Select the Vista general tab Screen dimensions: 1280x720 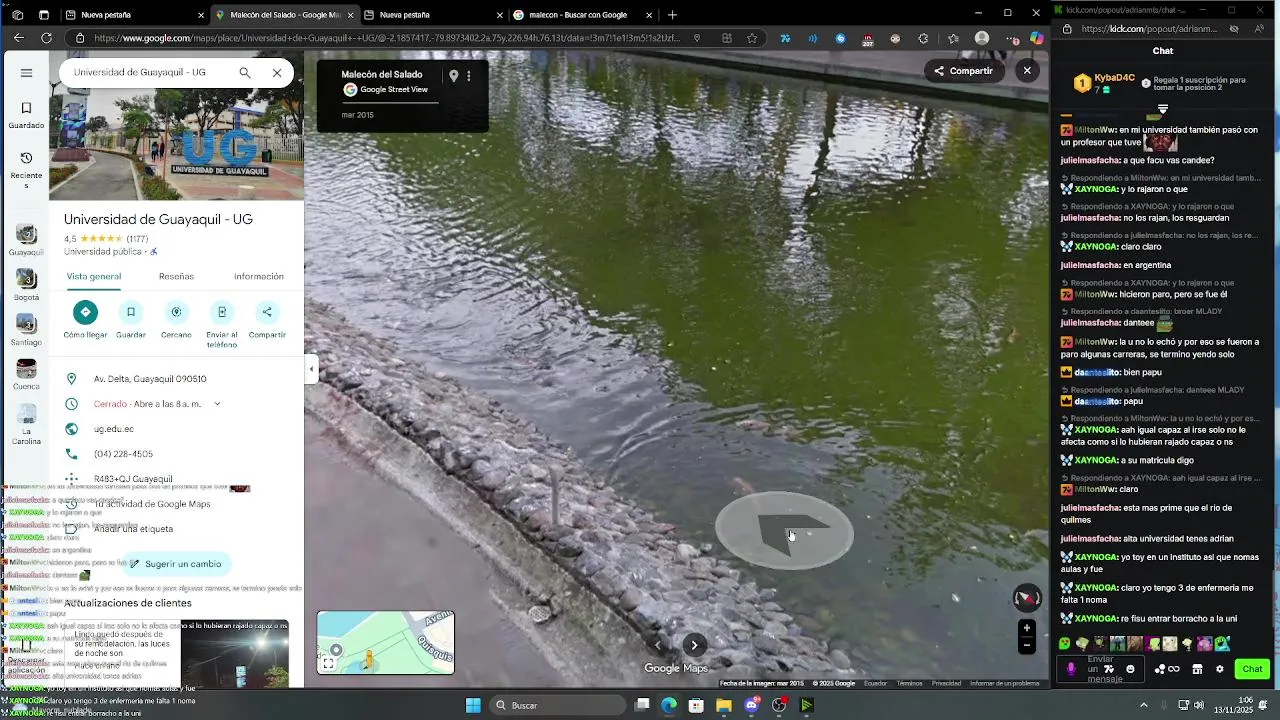click(94, 276)
